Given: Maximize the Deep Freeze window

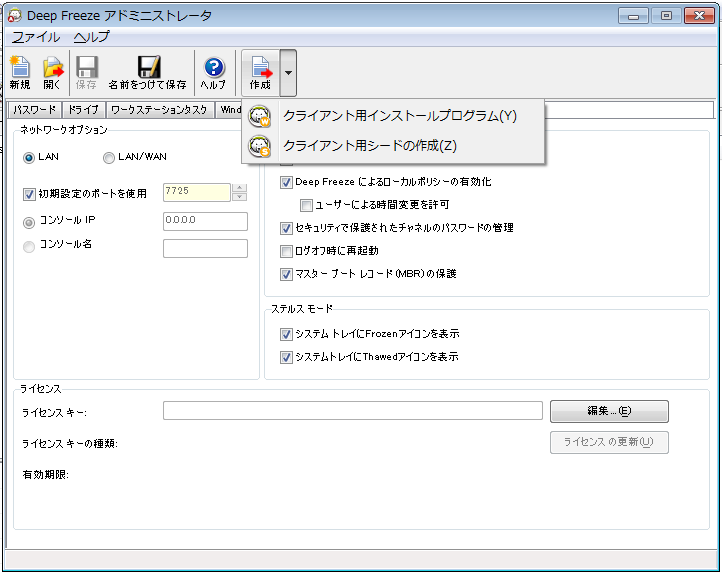Looking at the screenshot, I should [666, 16].
